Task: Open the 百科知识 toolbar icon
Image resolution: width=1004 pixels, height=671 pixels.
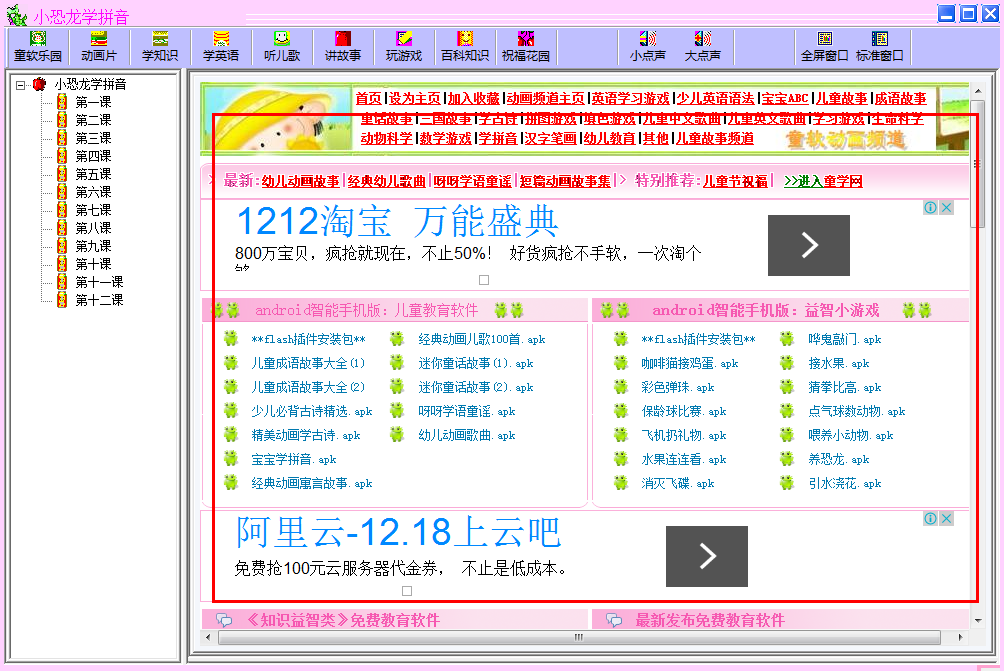Action: [x=465, y=47]
